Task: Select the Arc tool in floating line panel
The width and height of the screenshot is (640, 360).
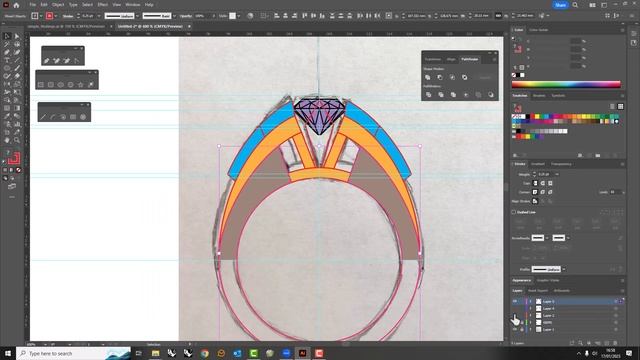Action: tap(53, 117)
